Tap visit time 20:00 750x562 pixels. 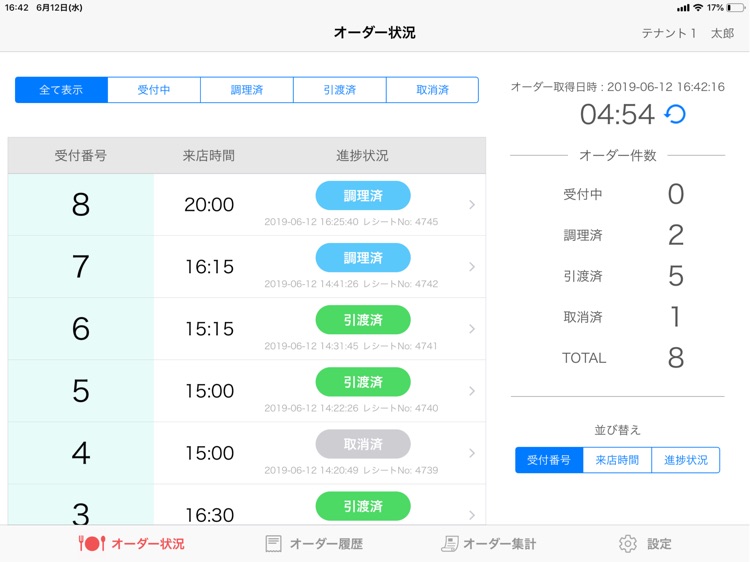click(209, 205)
